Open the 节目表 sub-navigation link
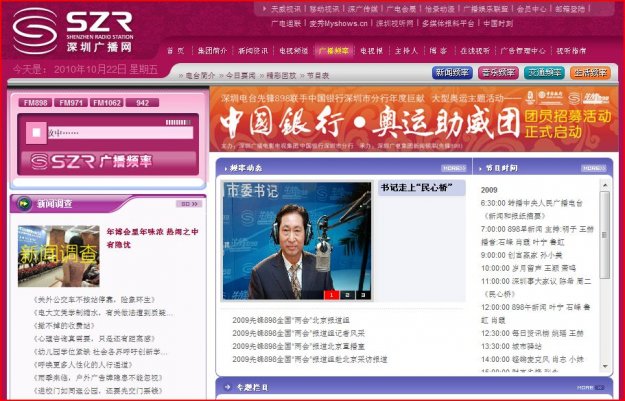 [318, 75]
